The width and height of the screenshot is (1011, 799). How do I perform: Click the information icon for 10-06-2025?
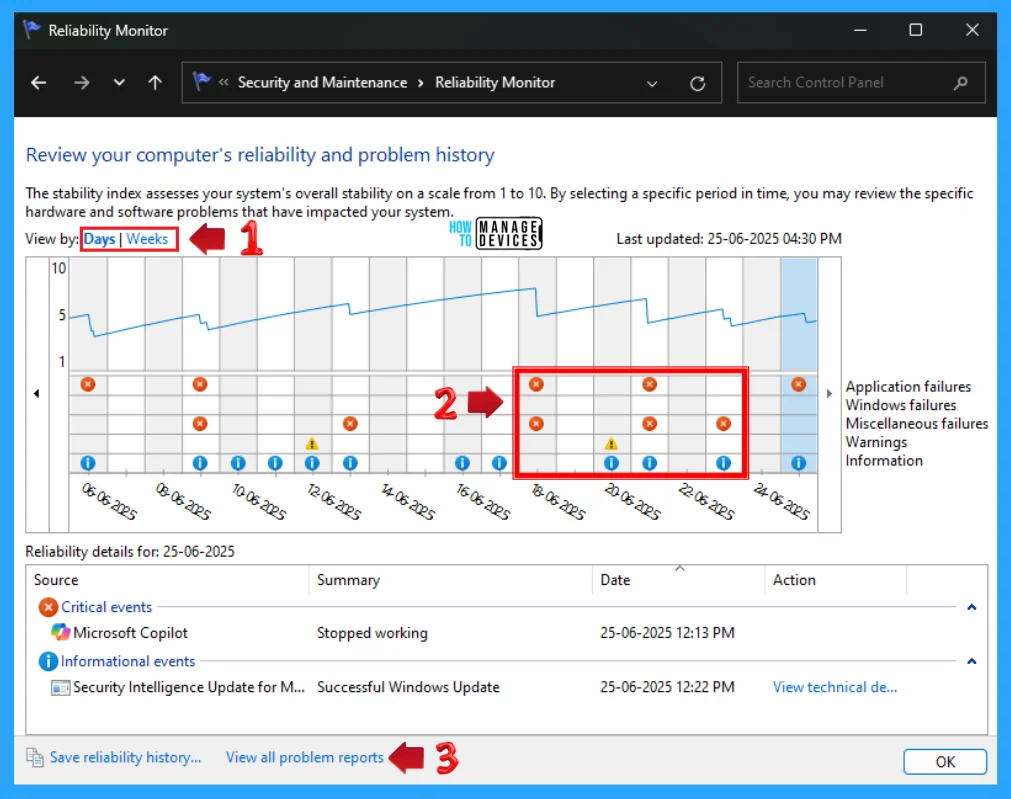click(238, 463)
